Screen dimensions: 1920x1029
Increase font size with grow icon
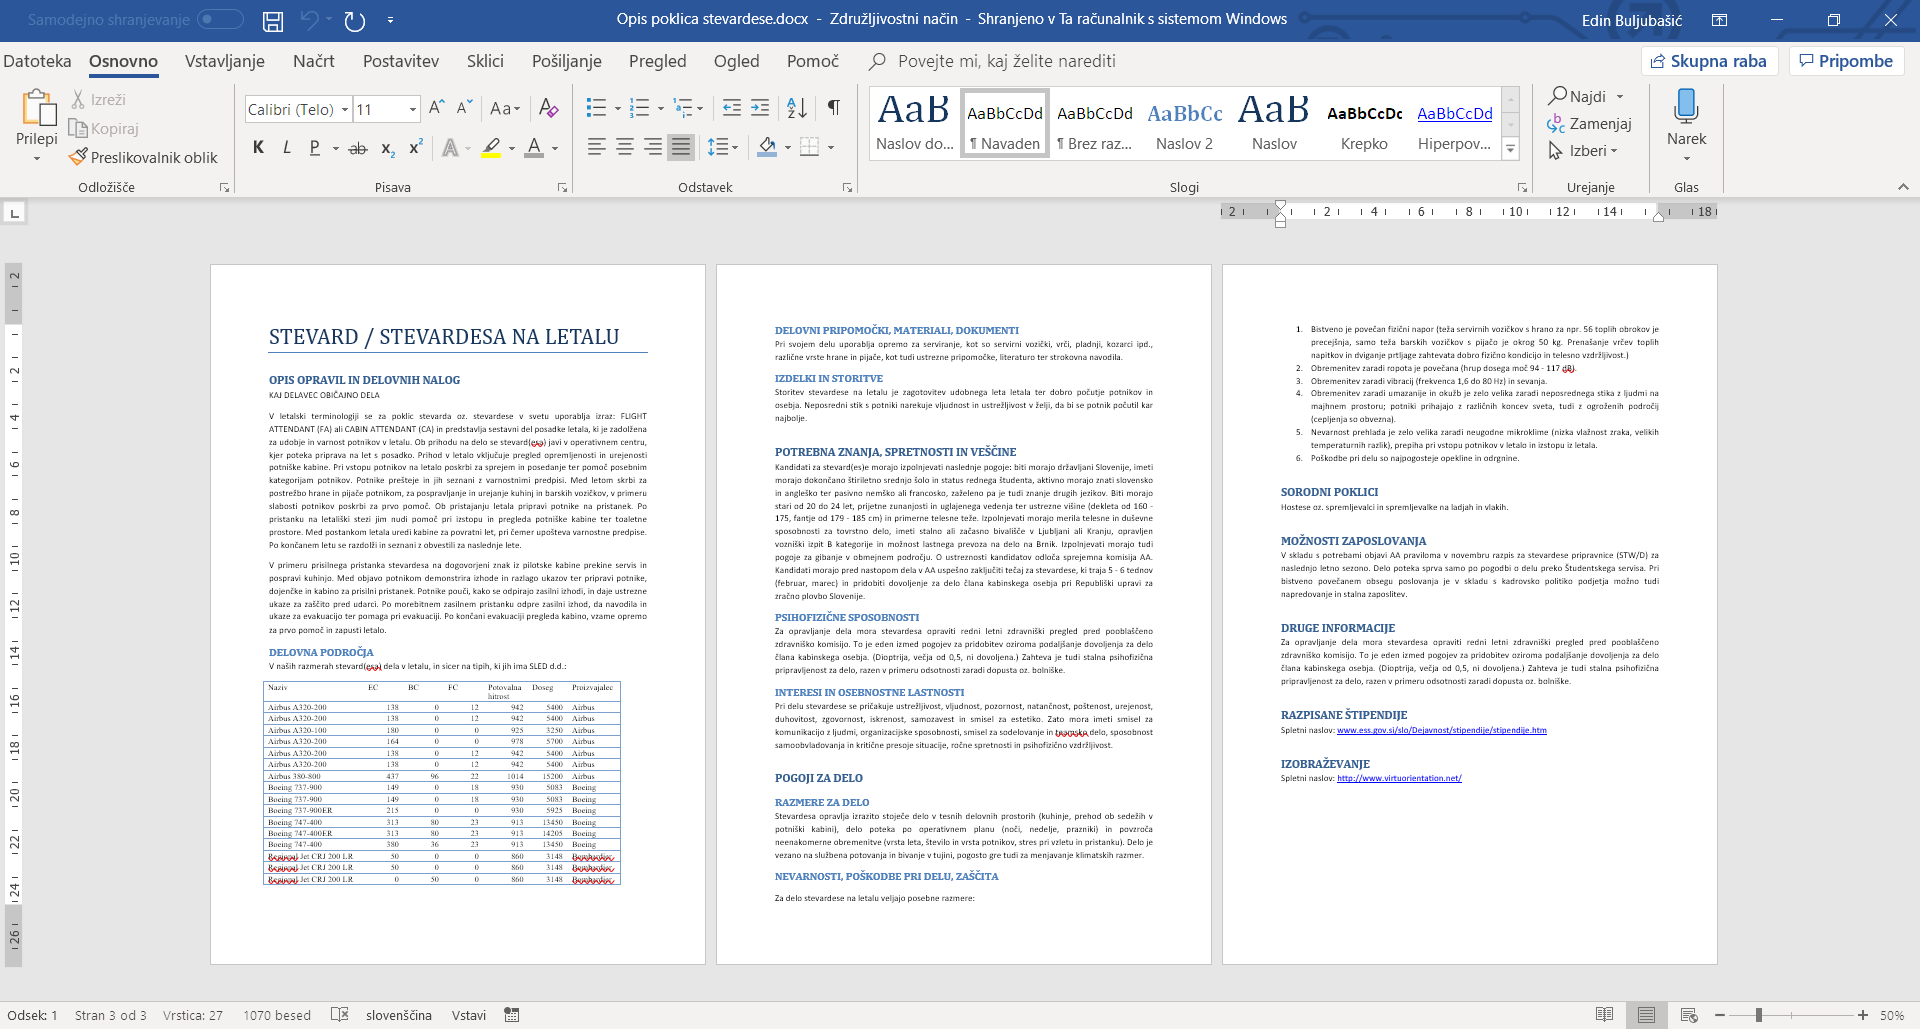point(437,108)
